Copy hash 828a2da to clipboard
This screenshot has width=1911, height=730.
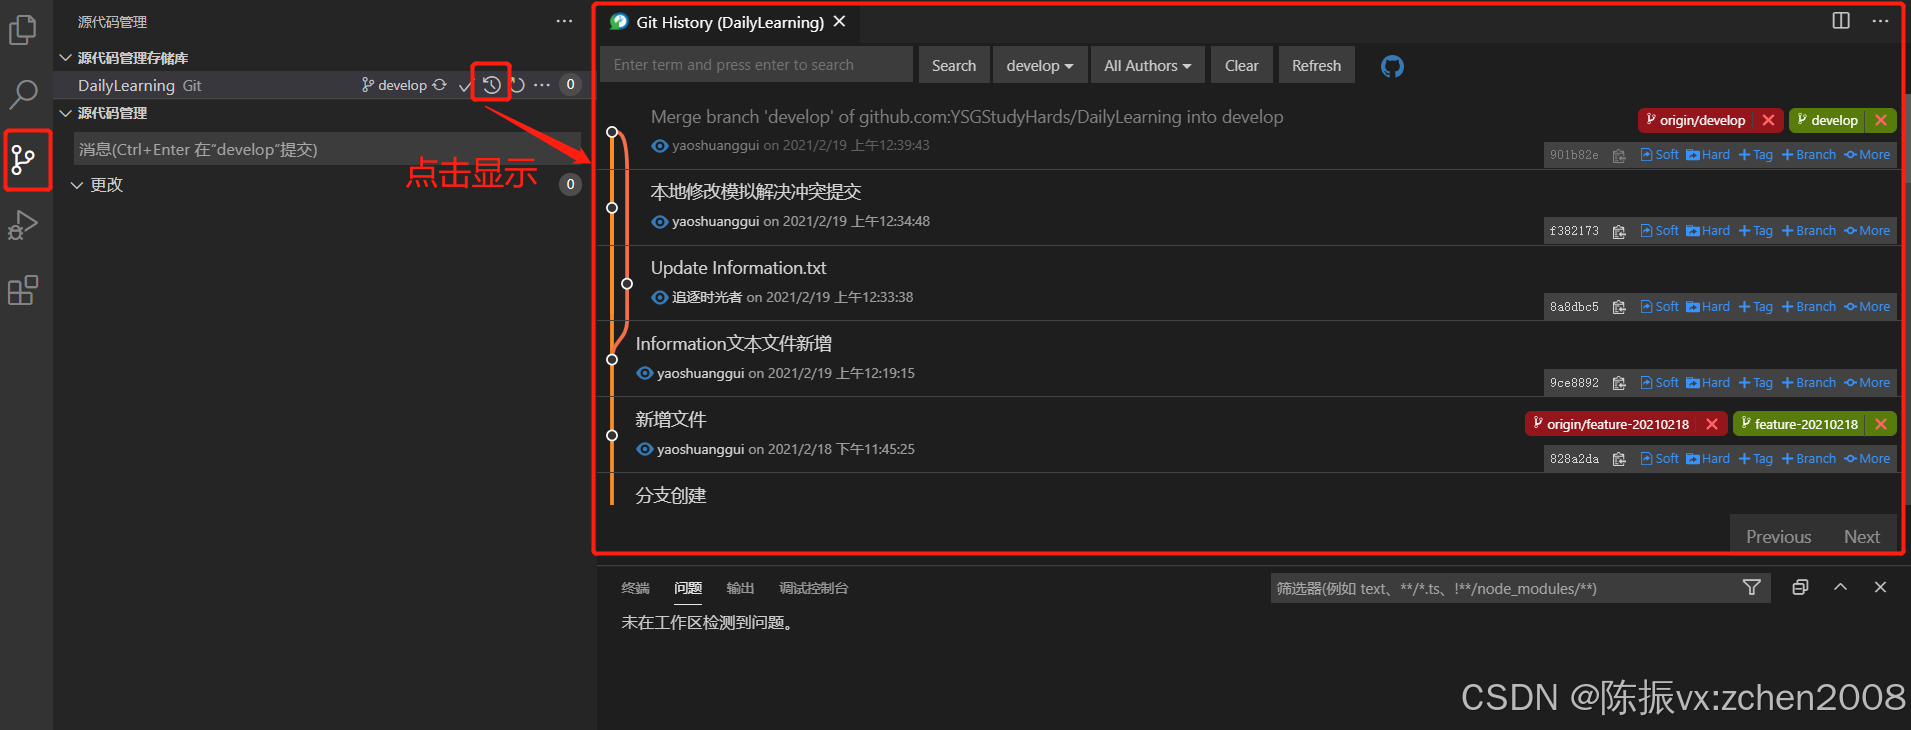1619,459
